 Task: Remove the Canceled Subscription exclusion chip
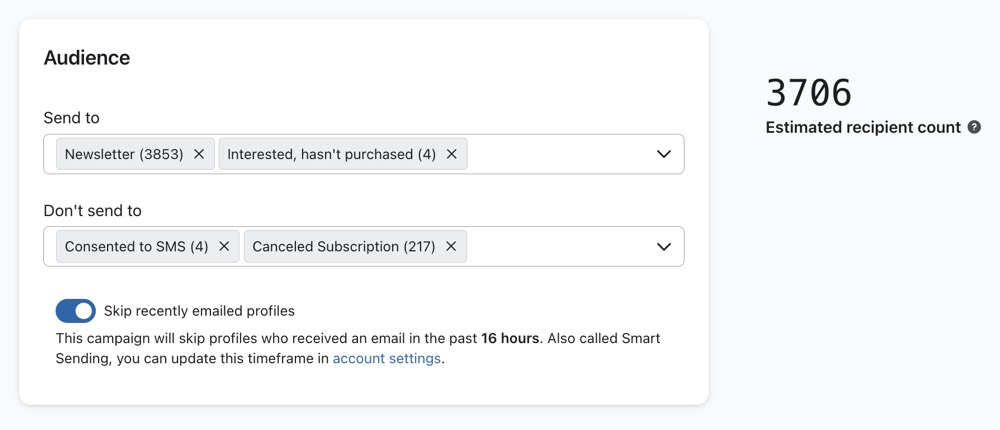pos(451,246)
